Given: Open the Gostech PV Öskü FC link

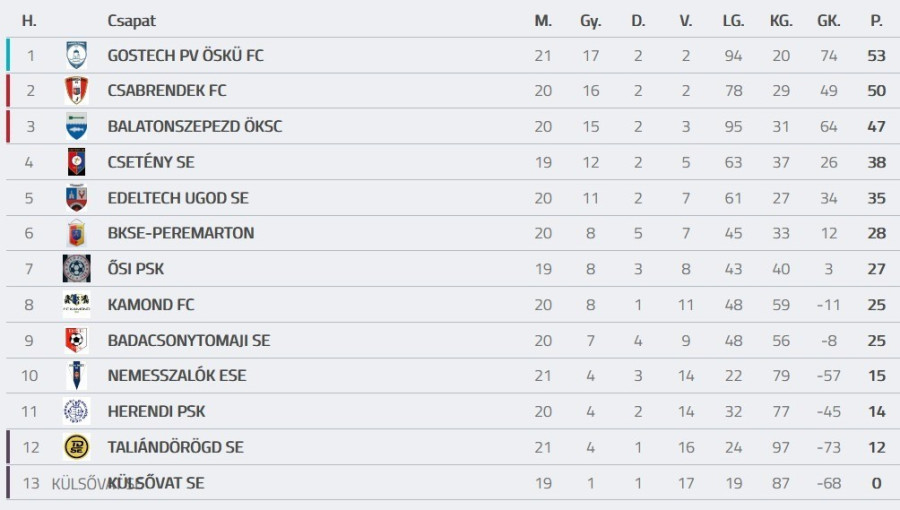Looking at the screenshot, I should [185, 56].
